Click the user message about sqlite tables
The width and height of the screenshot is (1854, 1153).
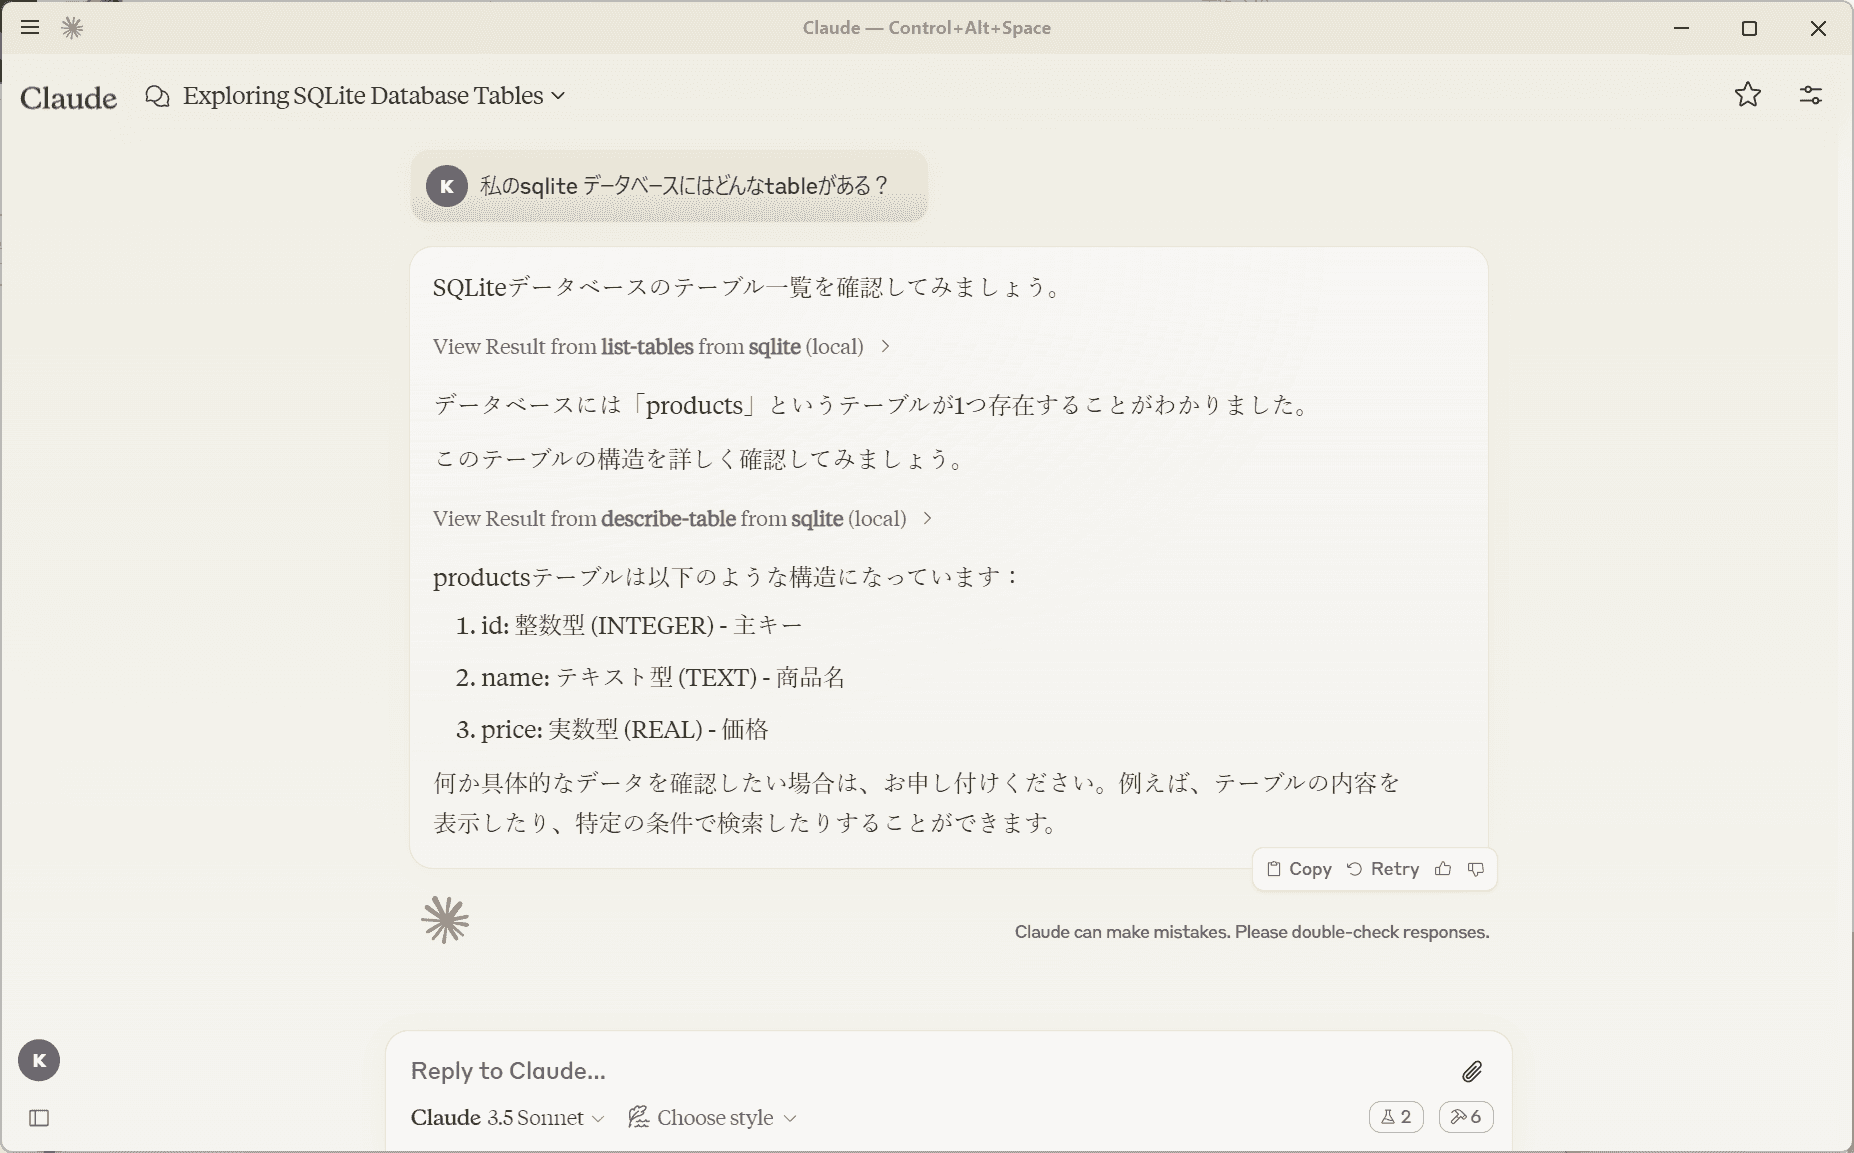(x=669, y=186)
